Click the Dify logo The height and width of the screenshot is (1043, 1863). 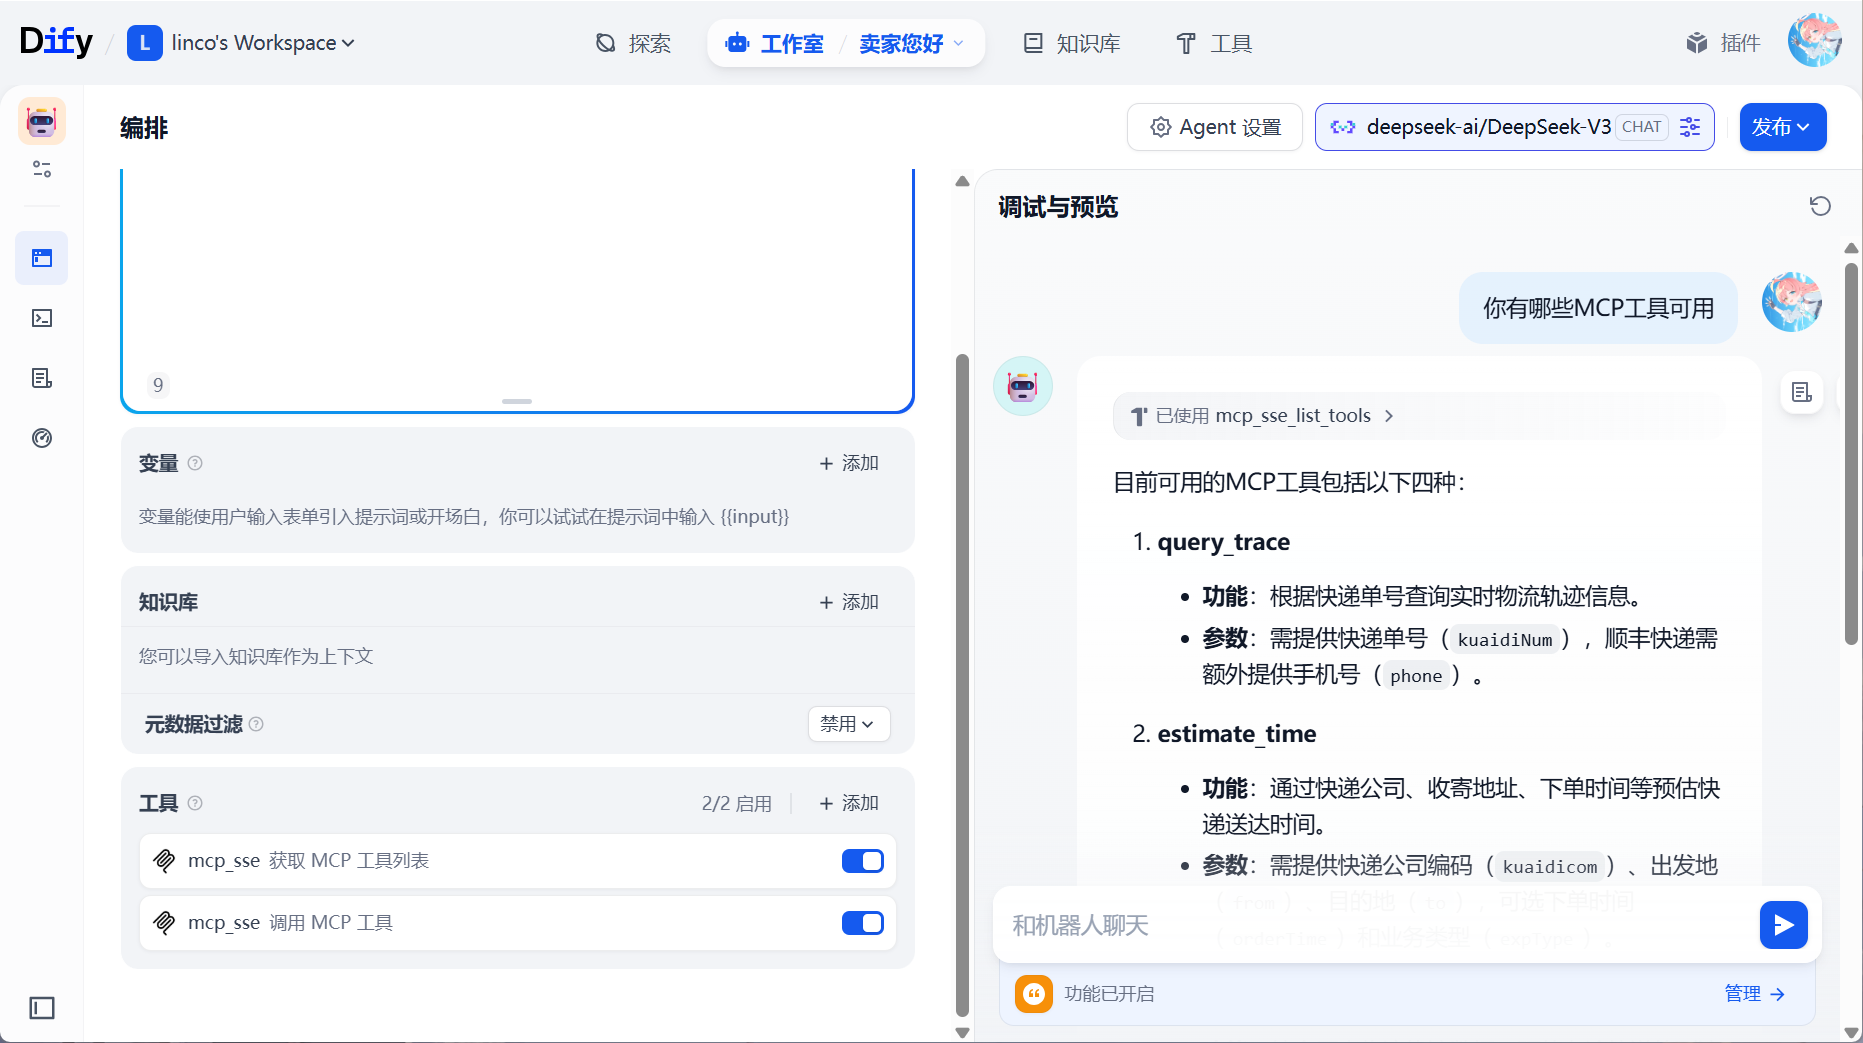pyautogui.click(x=56, y=42)
